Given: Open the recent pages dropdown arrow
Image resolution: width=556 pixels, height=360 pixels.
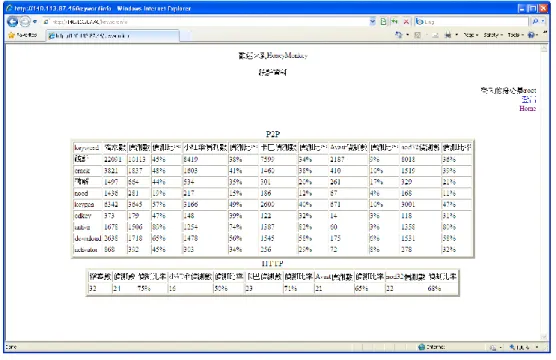Looking at the screenshot, I should pos(35,22).
